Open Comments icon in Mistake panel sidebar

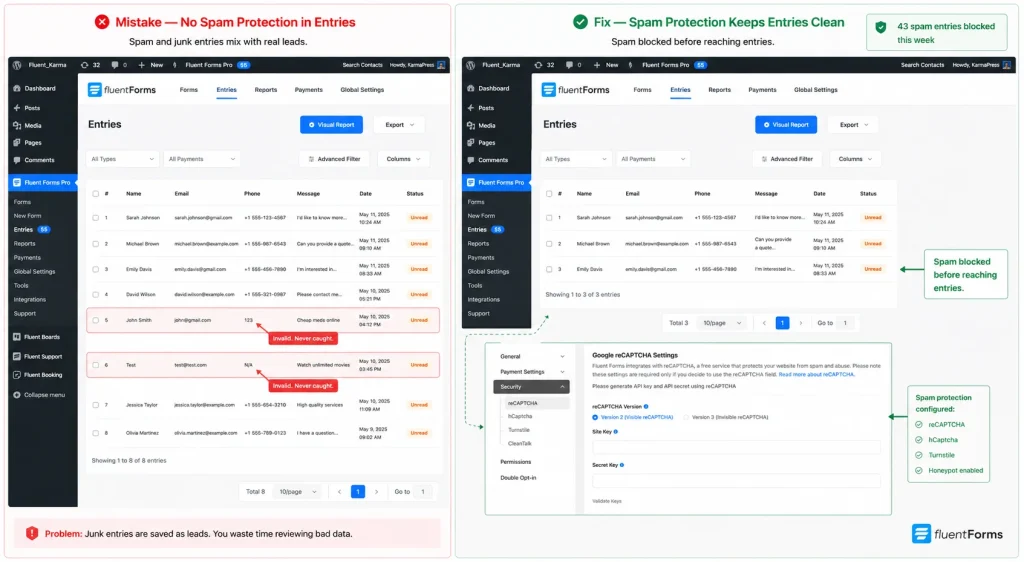[17, 160]
